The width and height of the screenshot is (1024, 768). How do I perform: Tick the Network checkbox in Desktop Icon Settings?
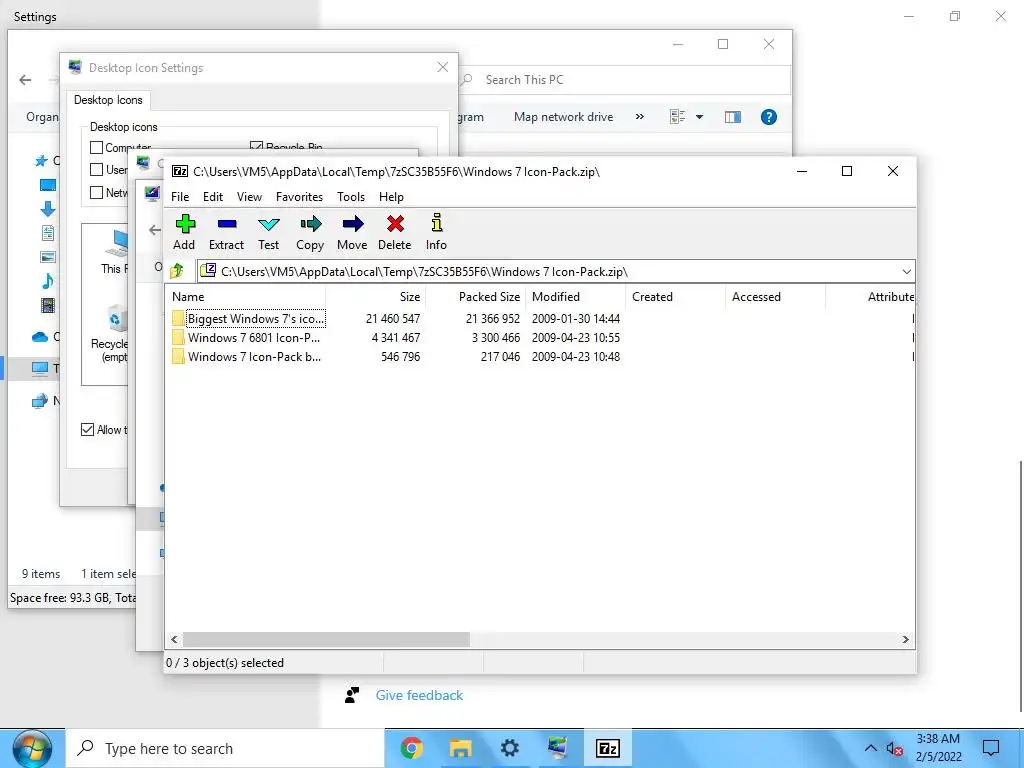(x=97, y=193)
